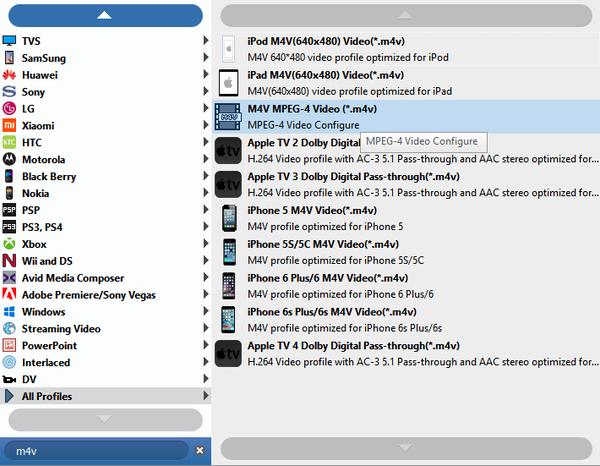Expand the Motorola submenu arrow
This screenshot has height=466, width=600.
click(205, 159)
